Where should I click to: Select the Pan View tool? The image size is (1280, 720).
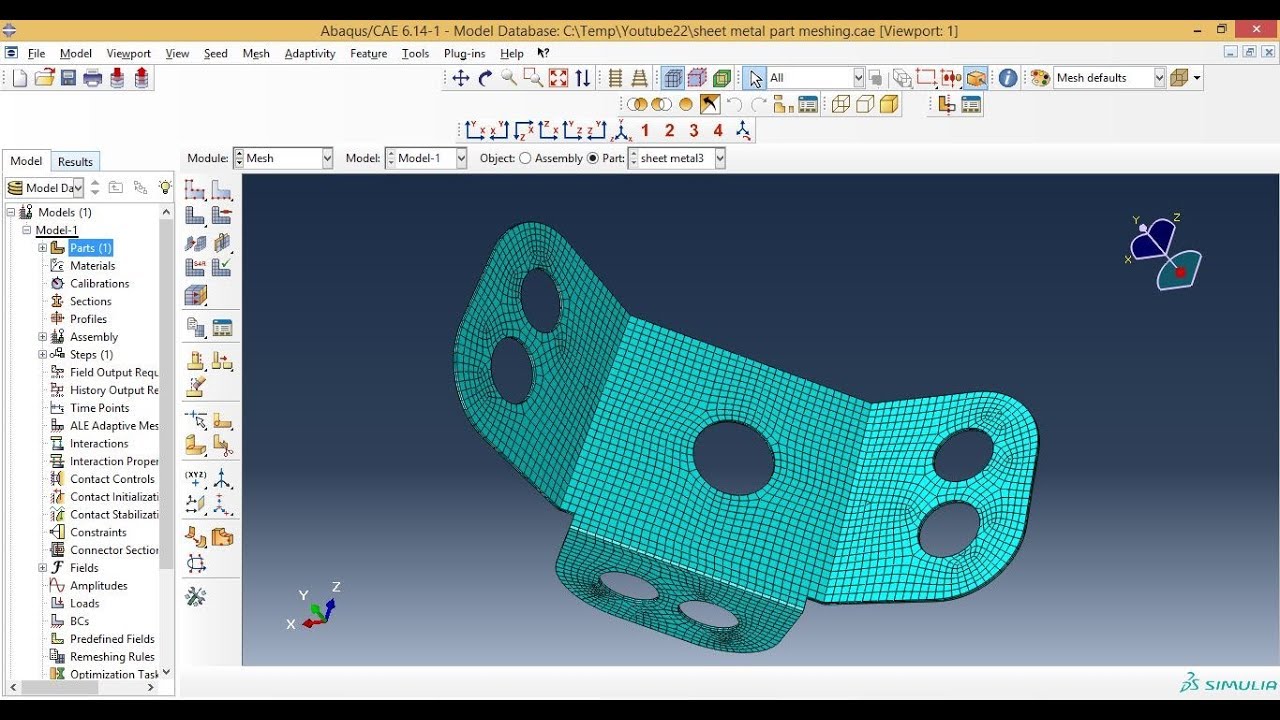tap(461, 78)
